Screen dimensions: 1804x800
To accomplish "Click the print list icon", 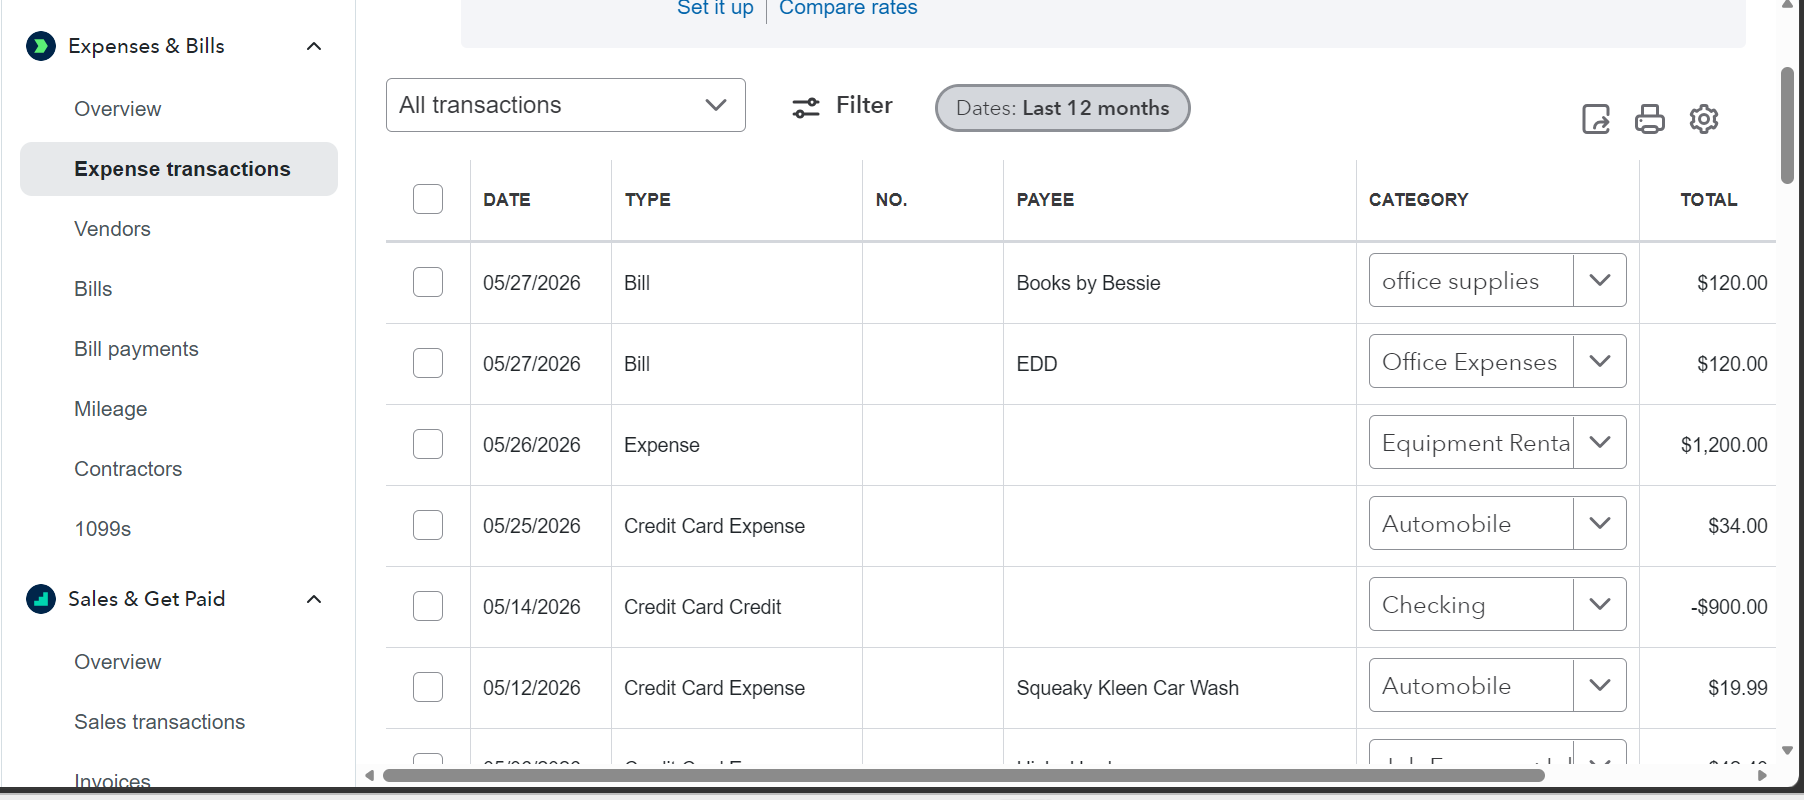I will click(x=1650, y=119).
